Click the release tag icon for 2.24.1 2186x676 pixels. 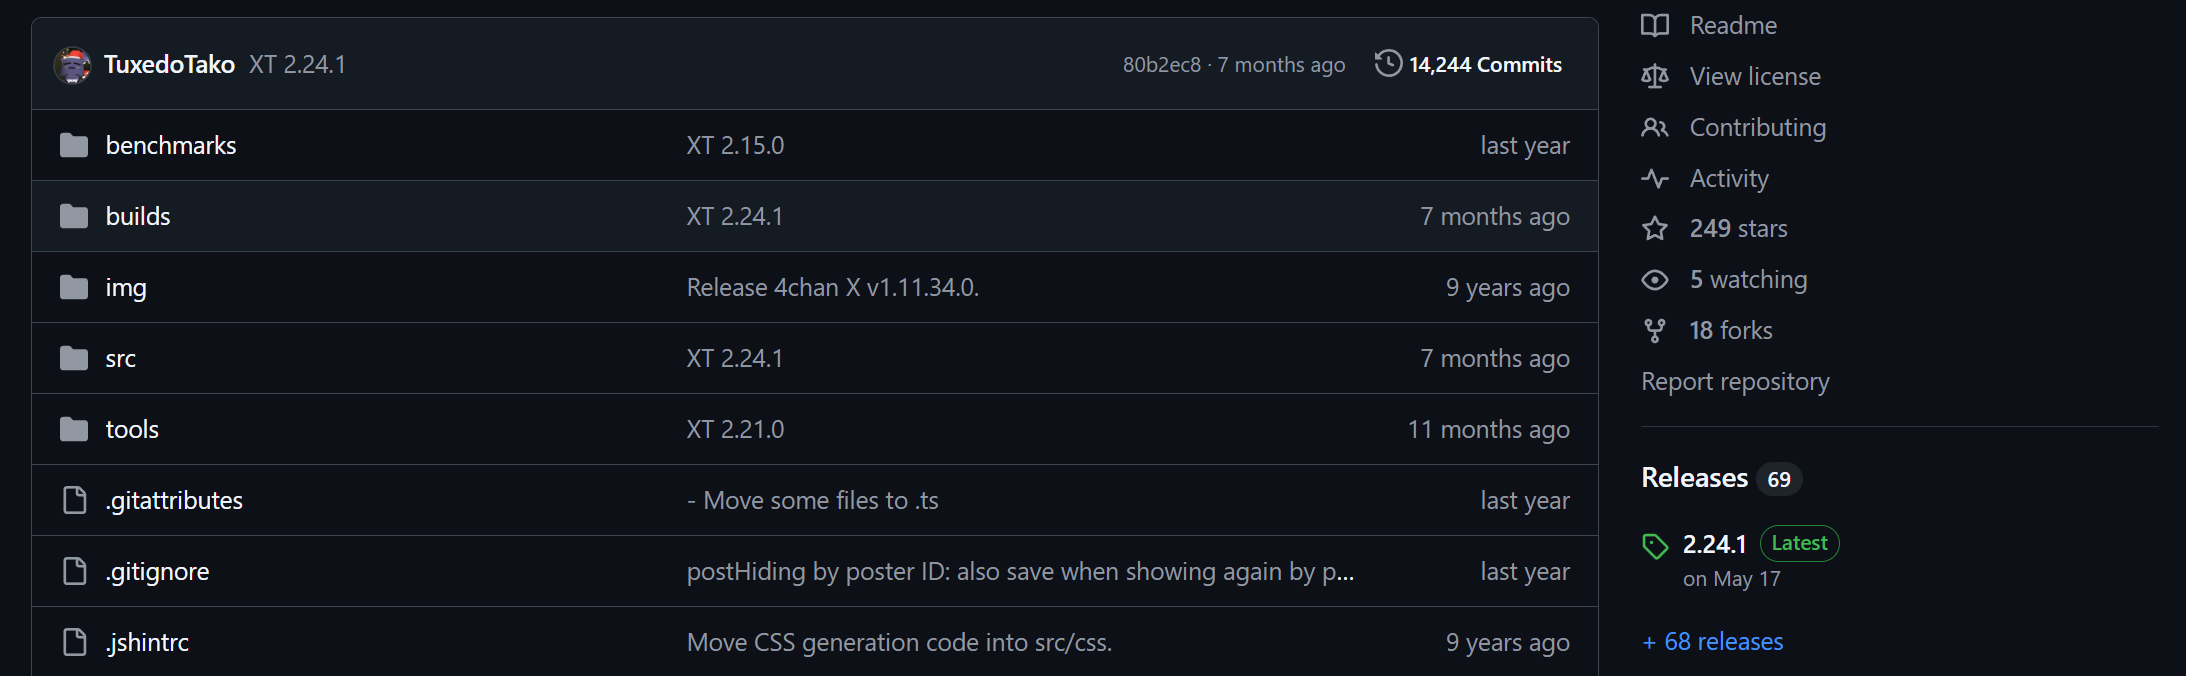pos(1655,546)
